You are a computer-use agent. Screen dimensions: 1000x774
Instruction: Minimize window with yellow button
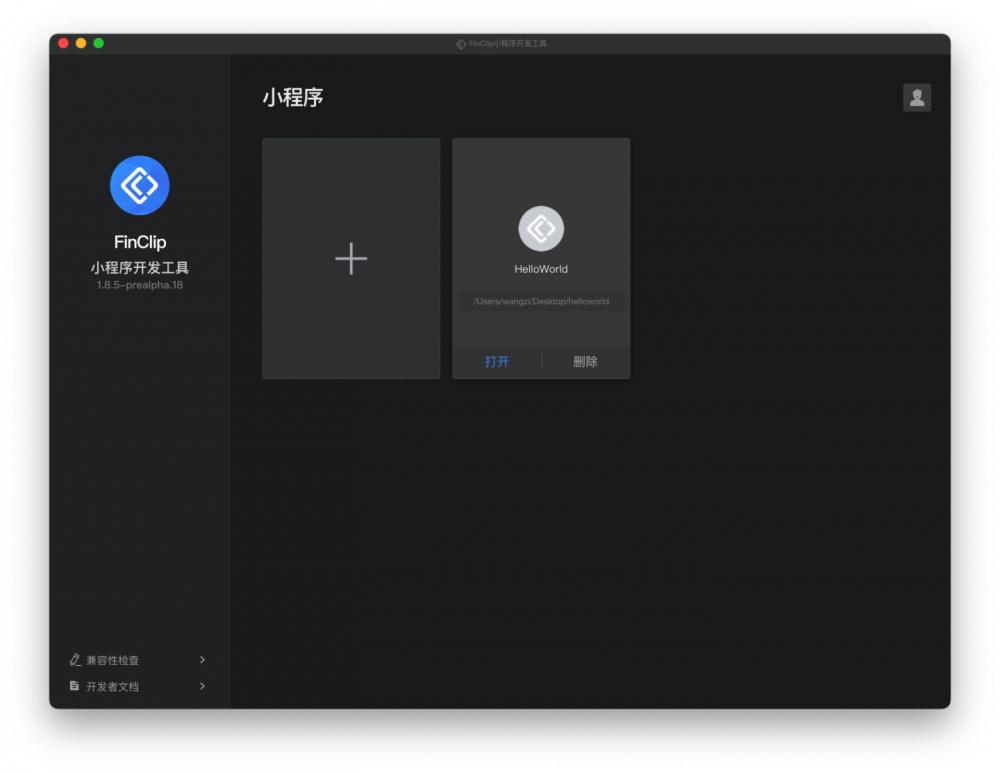[81, 43]
